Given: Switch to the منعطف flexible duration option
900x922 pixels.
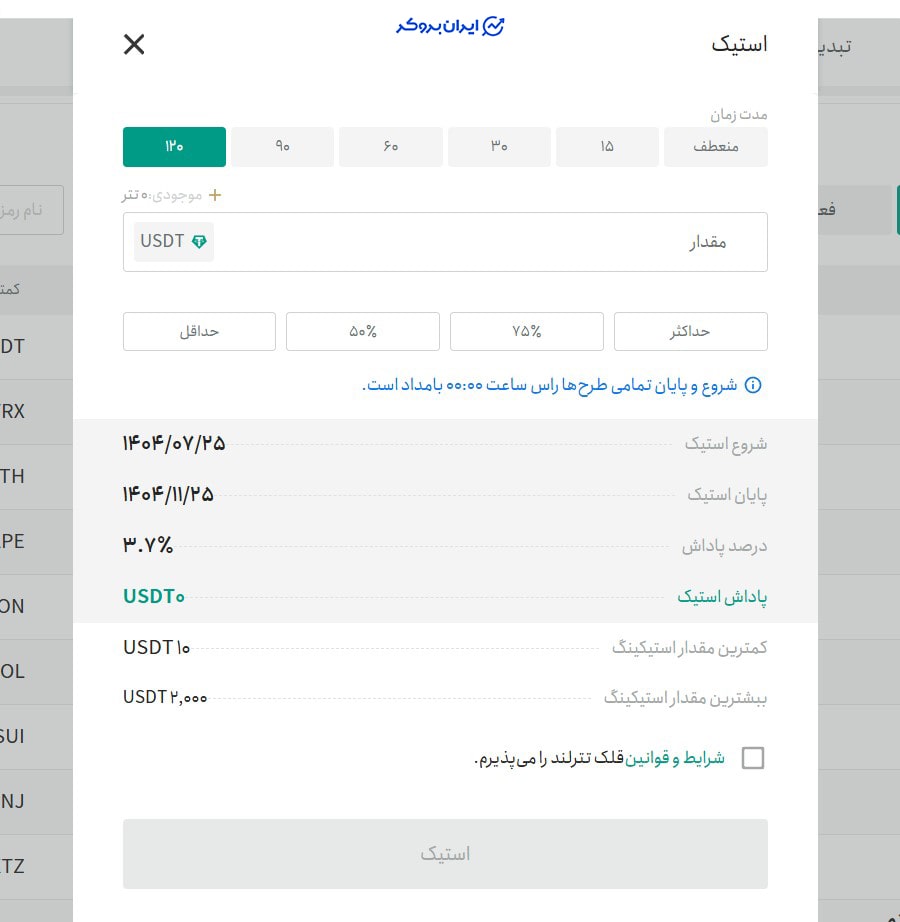Looking at the screenshot, I should (x=715, y=146).
